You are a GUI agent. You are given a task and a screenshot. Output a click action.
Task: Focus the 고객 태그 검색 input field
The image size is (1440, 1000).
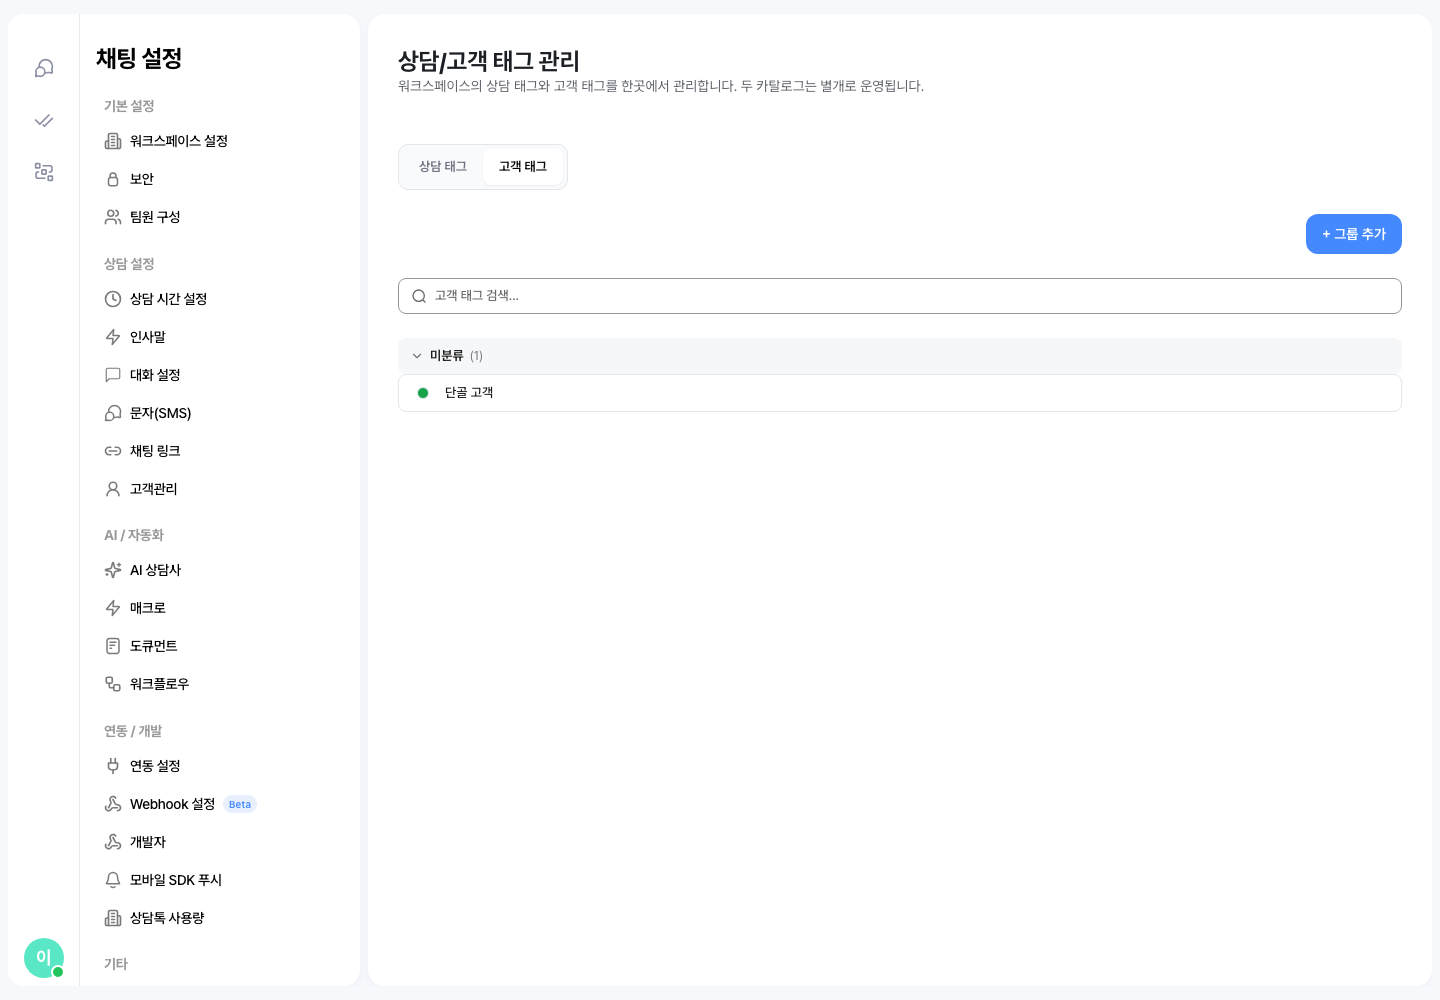(x=900, y=296)
